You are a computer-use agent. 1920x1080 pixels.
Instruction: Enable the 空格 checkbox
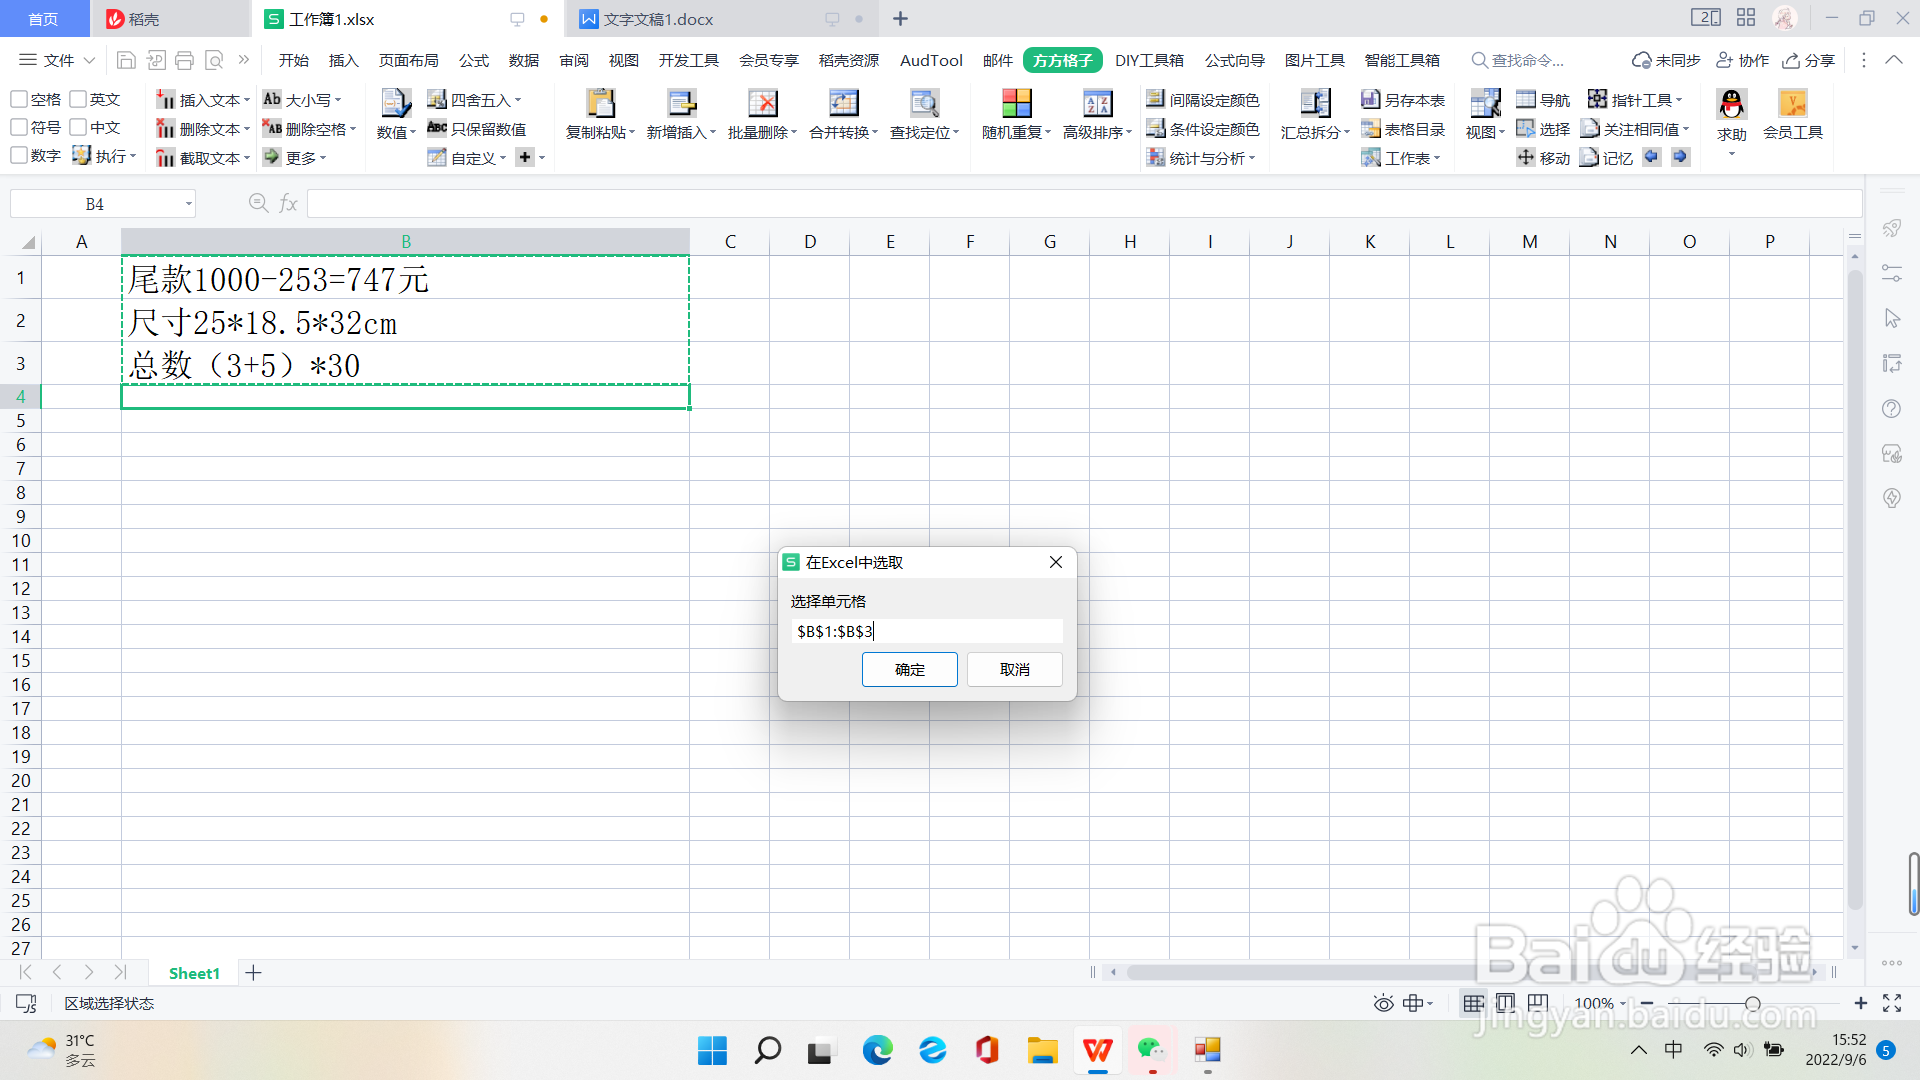[x=19, y=99]
